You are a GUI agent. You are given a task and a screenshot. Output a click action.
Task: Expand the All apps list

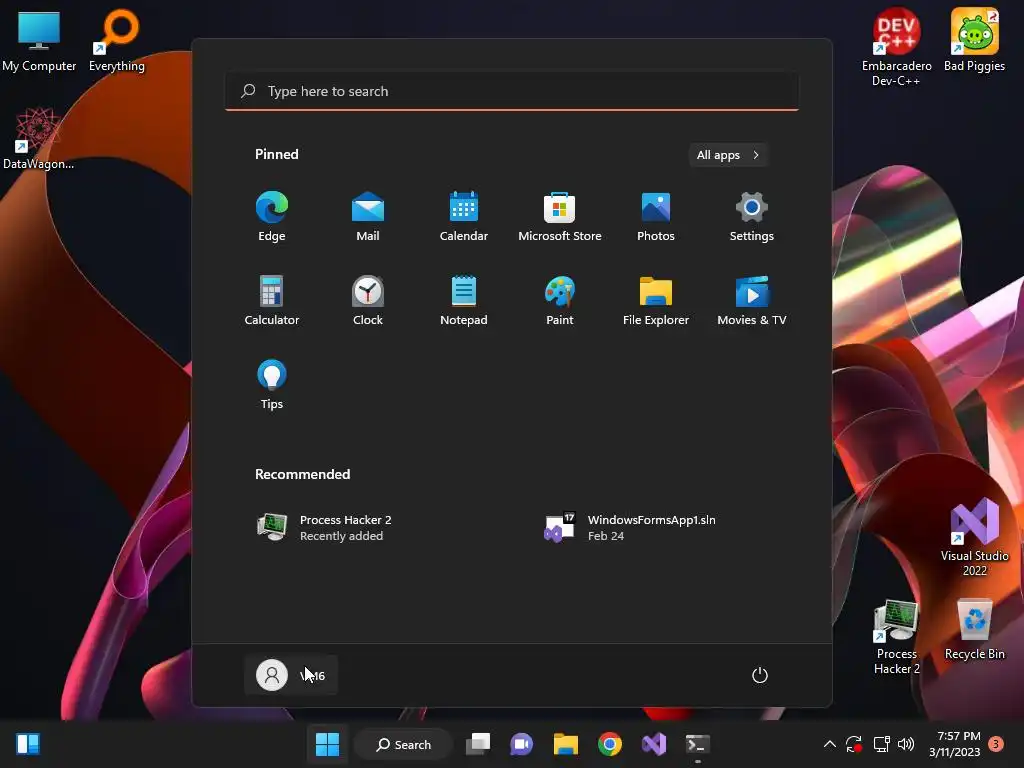pos(728,155)
